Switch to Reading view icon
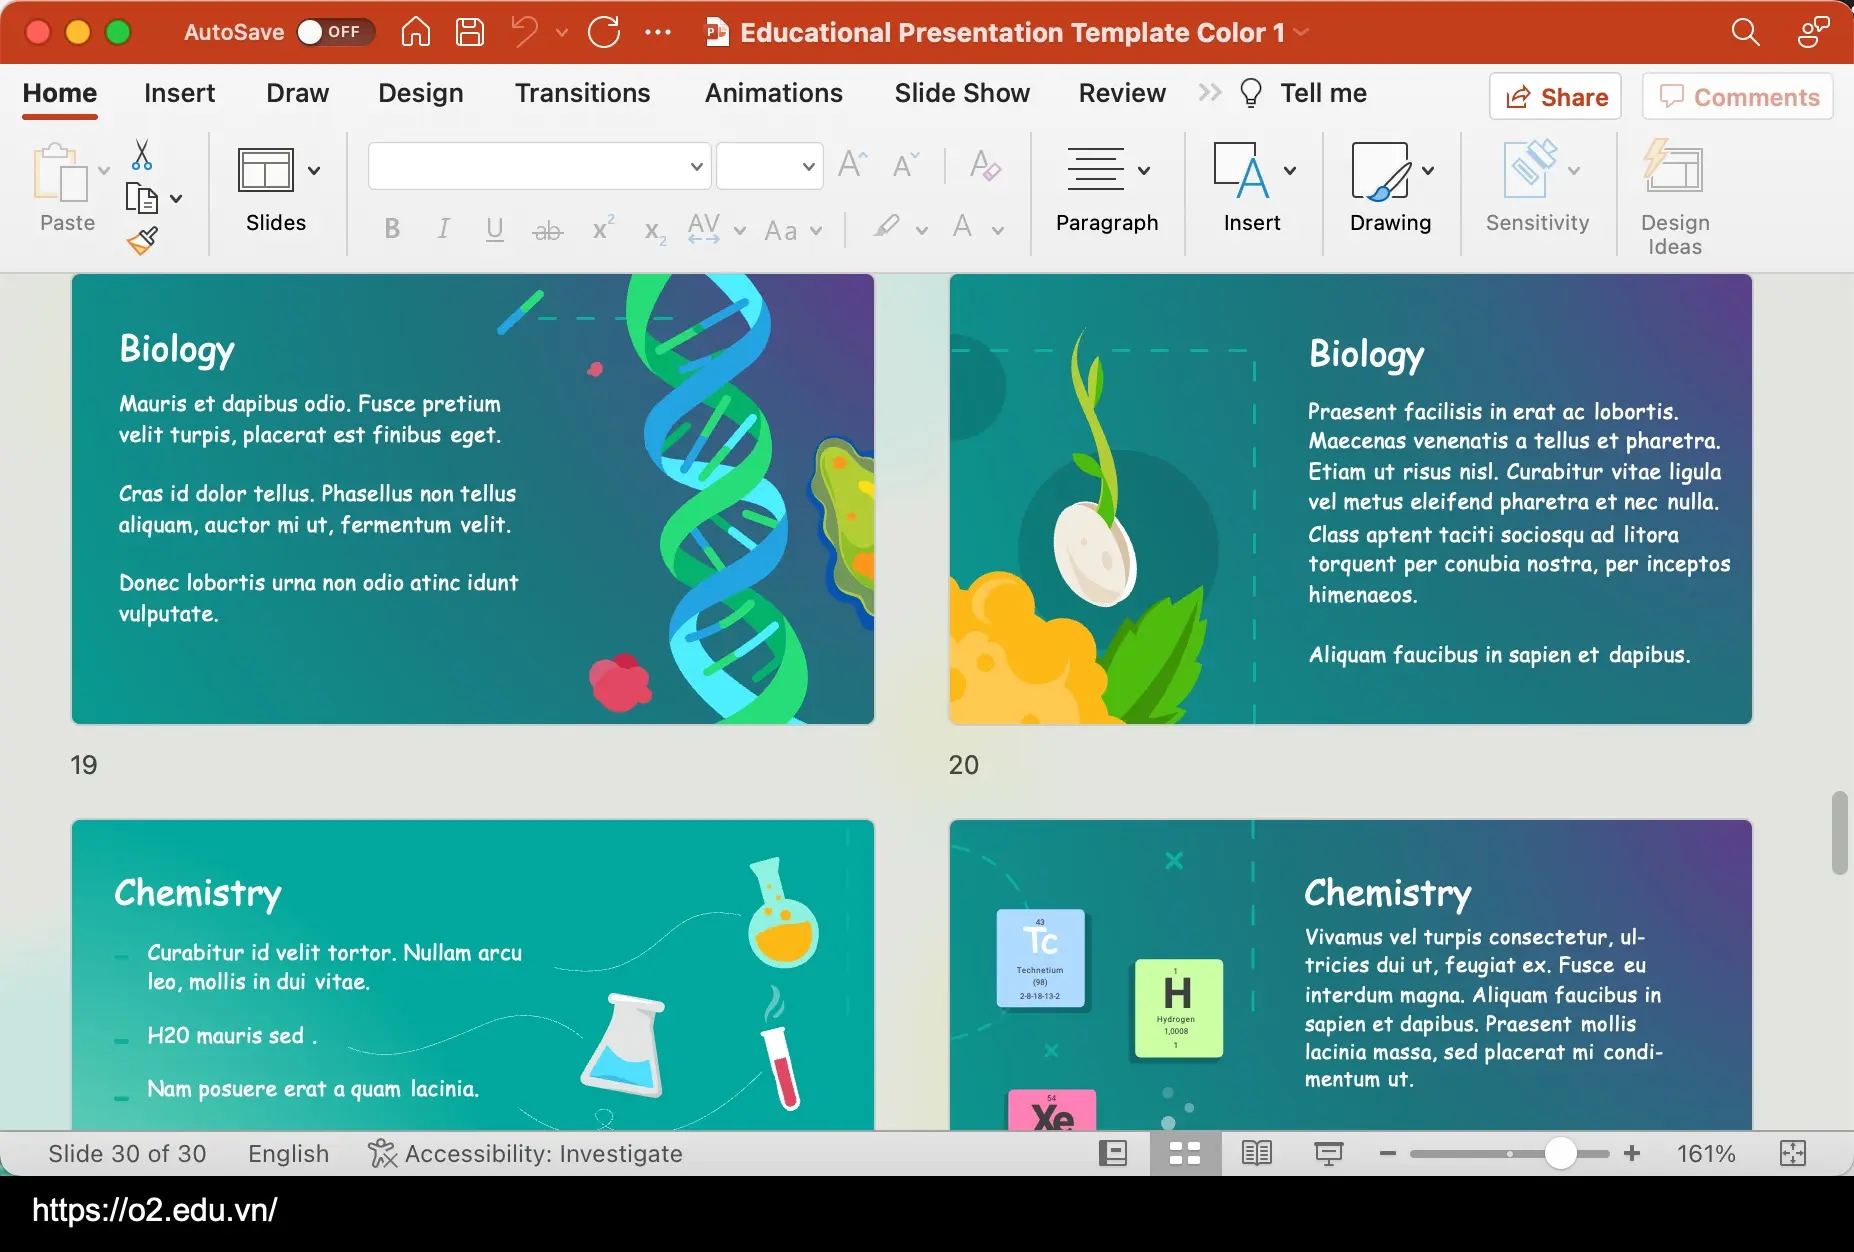The width and height of the screenshot is (1854, 1252). tap(1257, 1153)
